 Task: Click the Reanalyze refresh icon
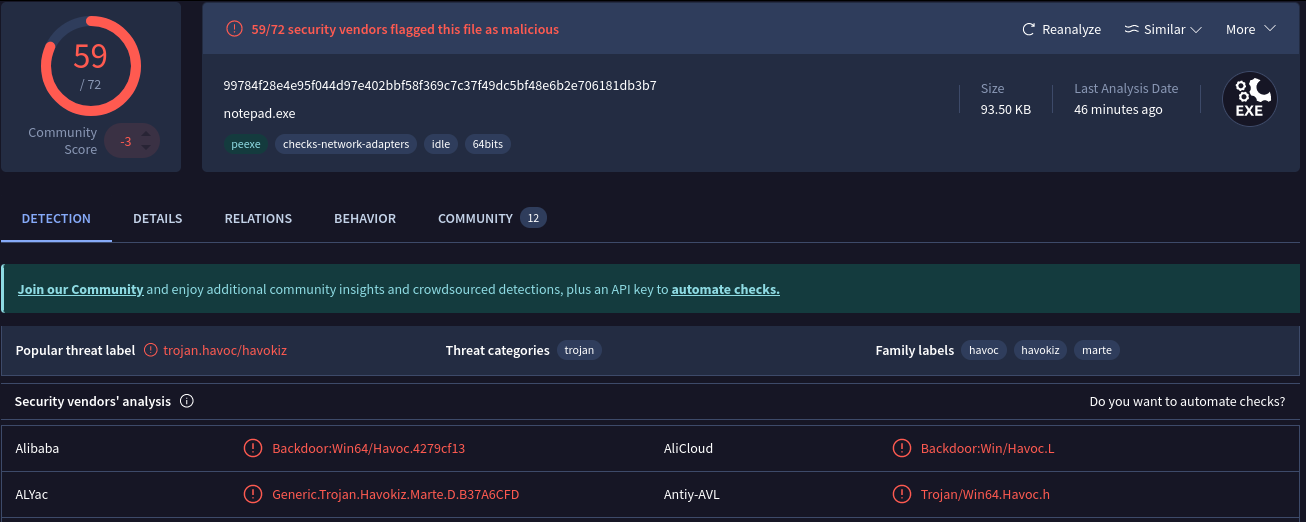coord(1028,30)
